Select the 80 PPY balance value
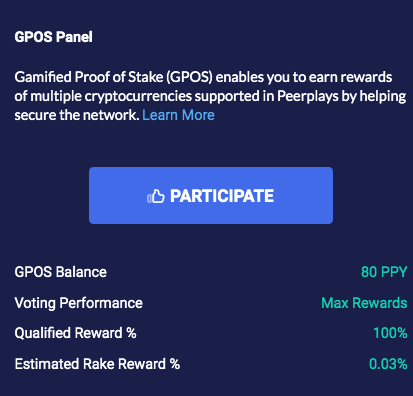Viewport: 413px width, 396px height. tap(384, 272)
